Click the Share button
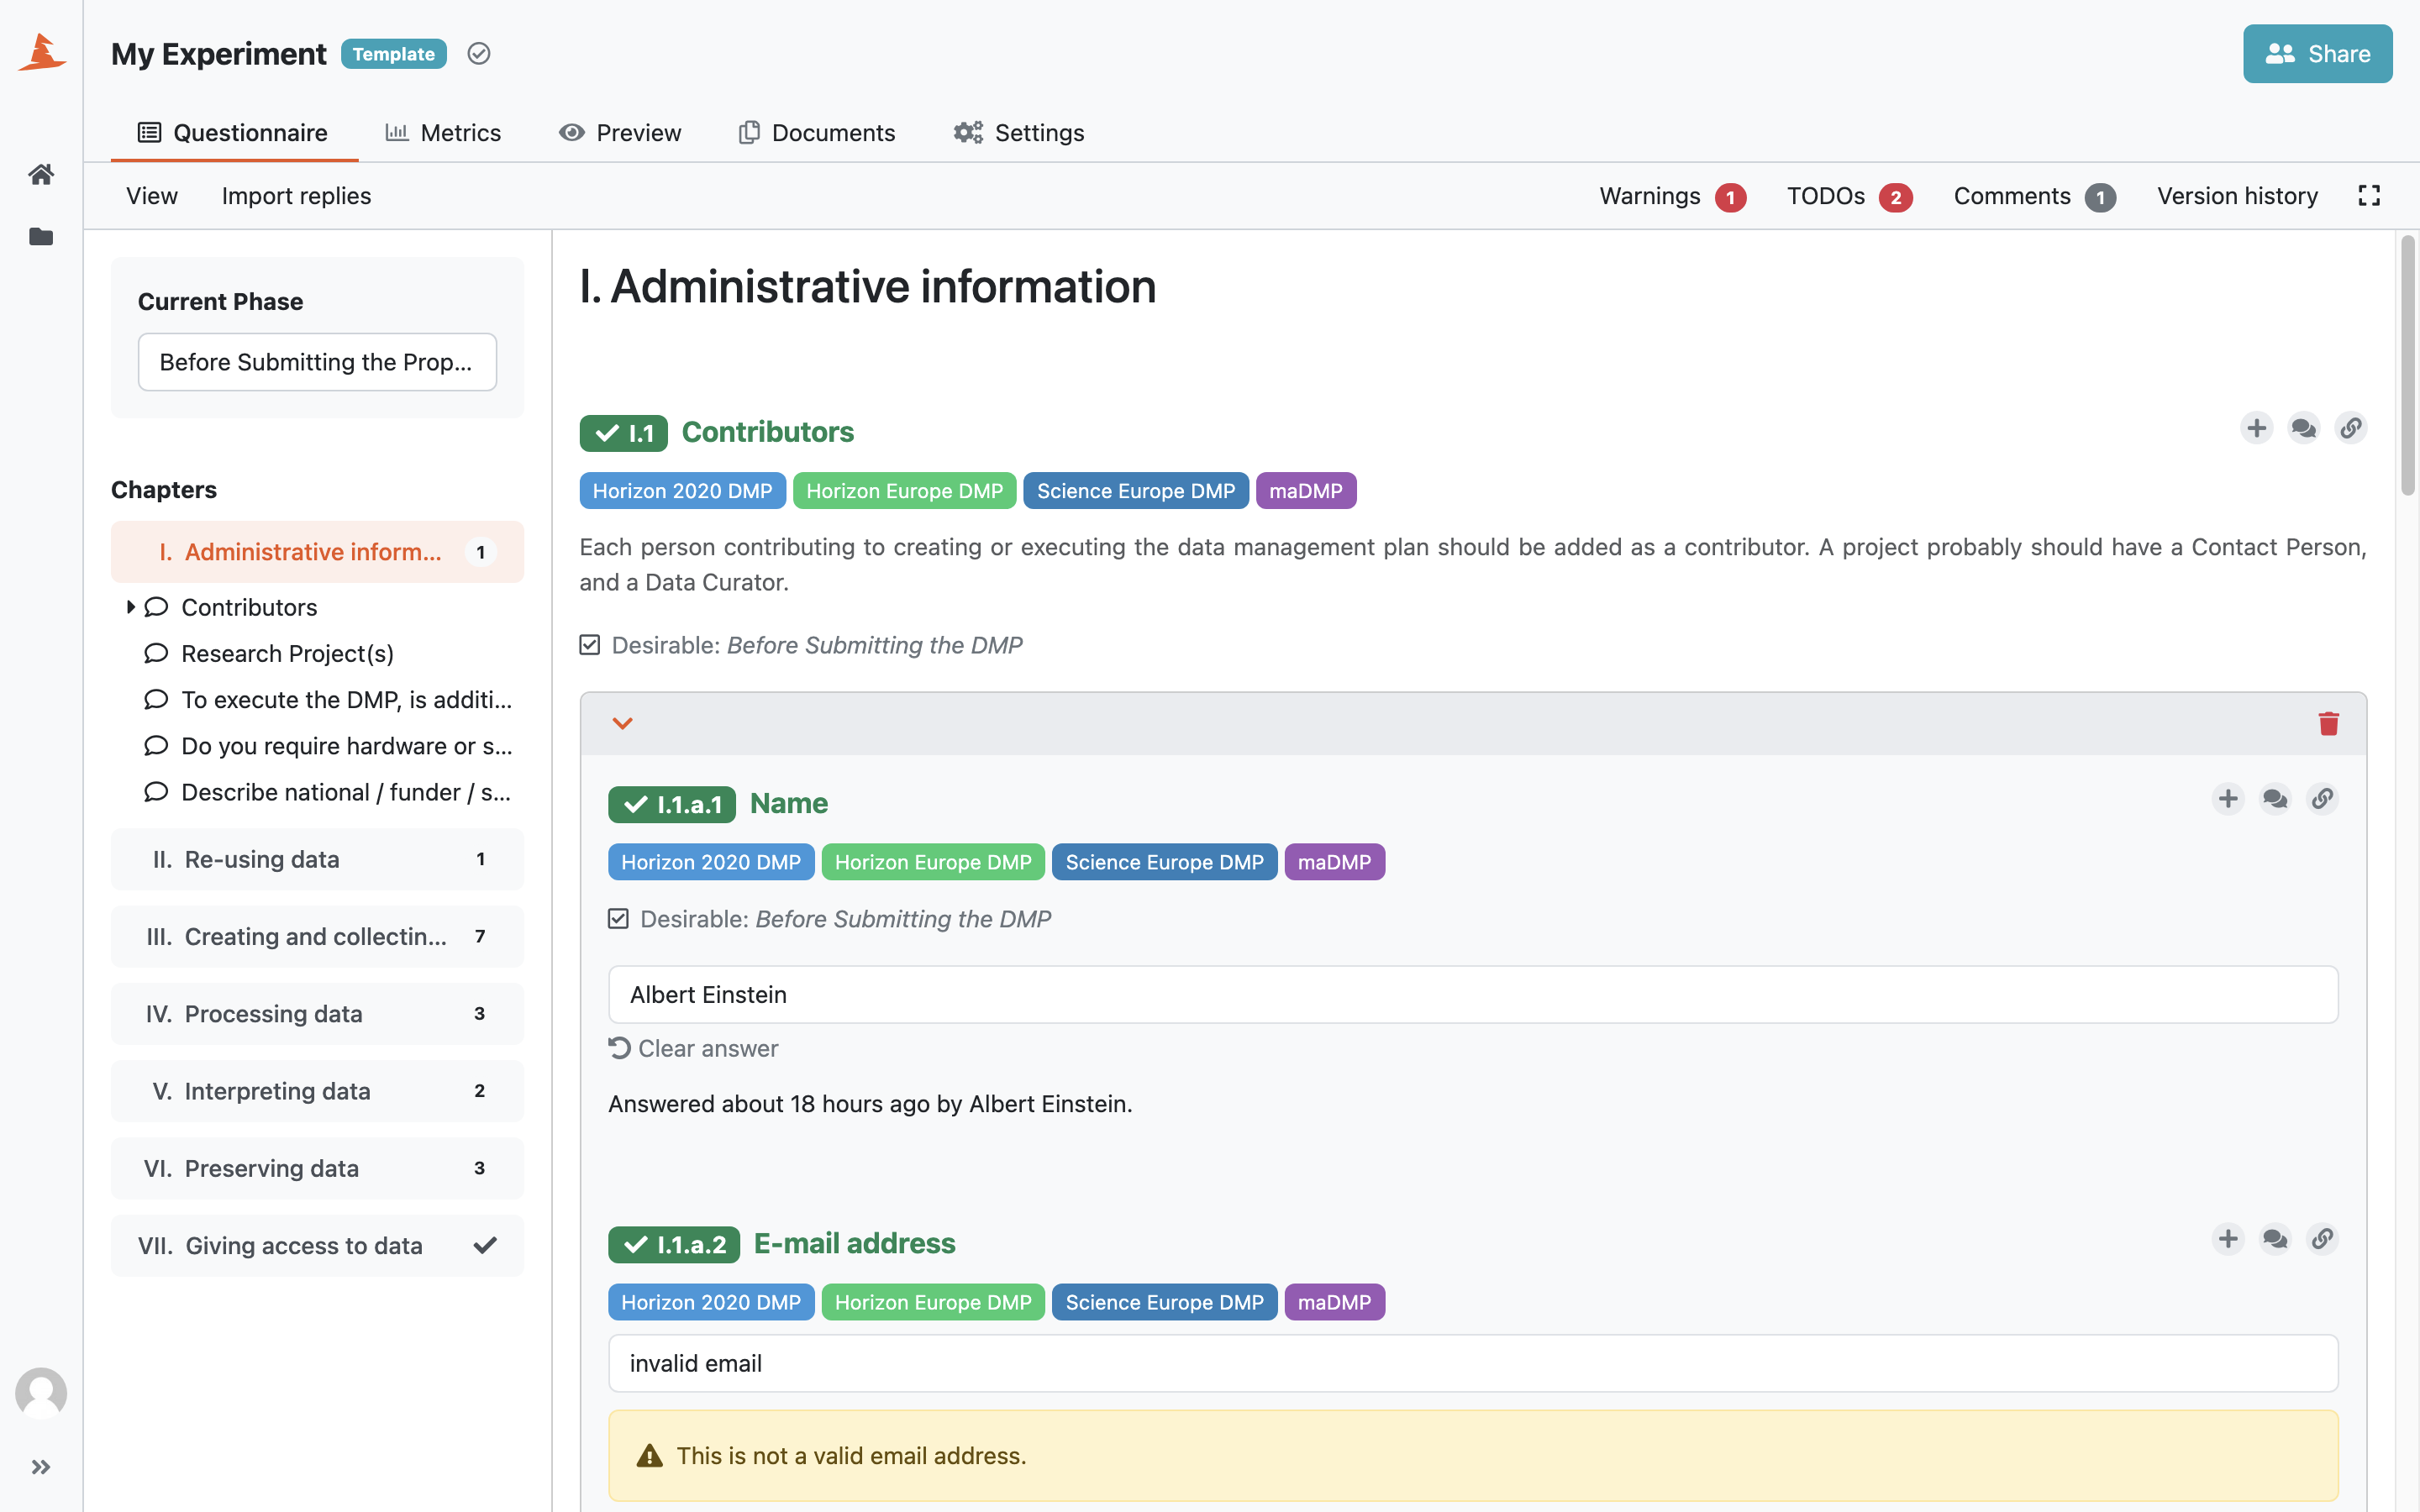The height and width of the screenshot is (1512, 2420). 2317,54
